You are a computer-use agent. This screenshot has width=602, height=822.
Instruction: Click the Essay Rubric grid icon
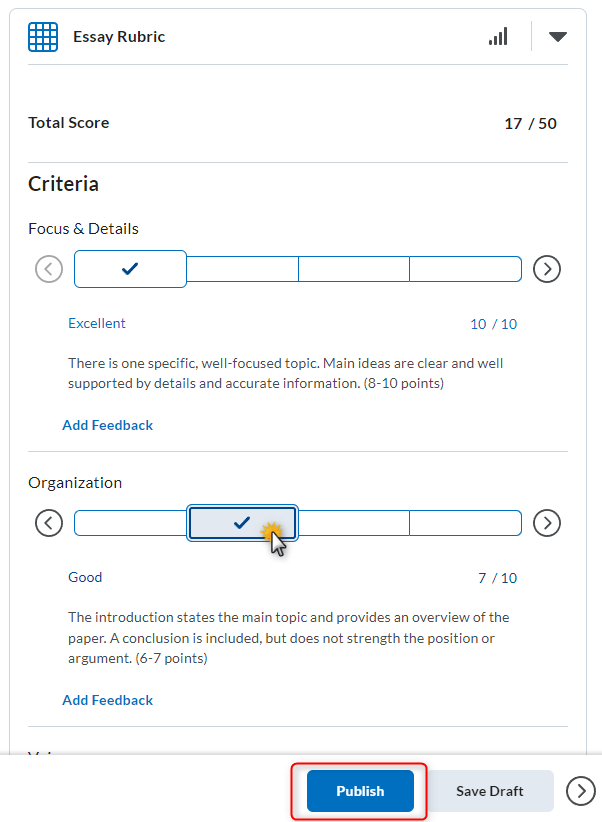[43, 36]
